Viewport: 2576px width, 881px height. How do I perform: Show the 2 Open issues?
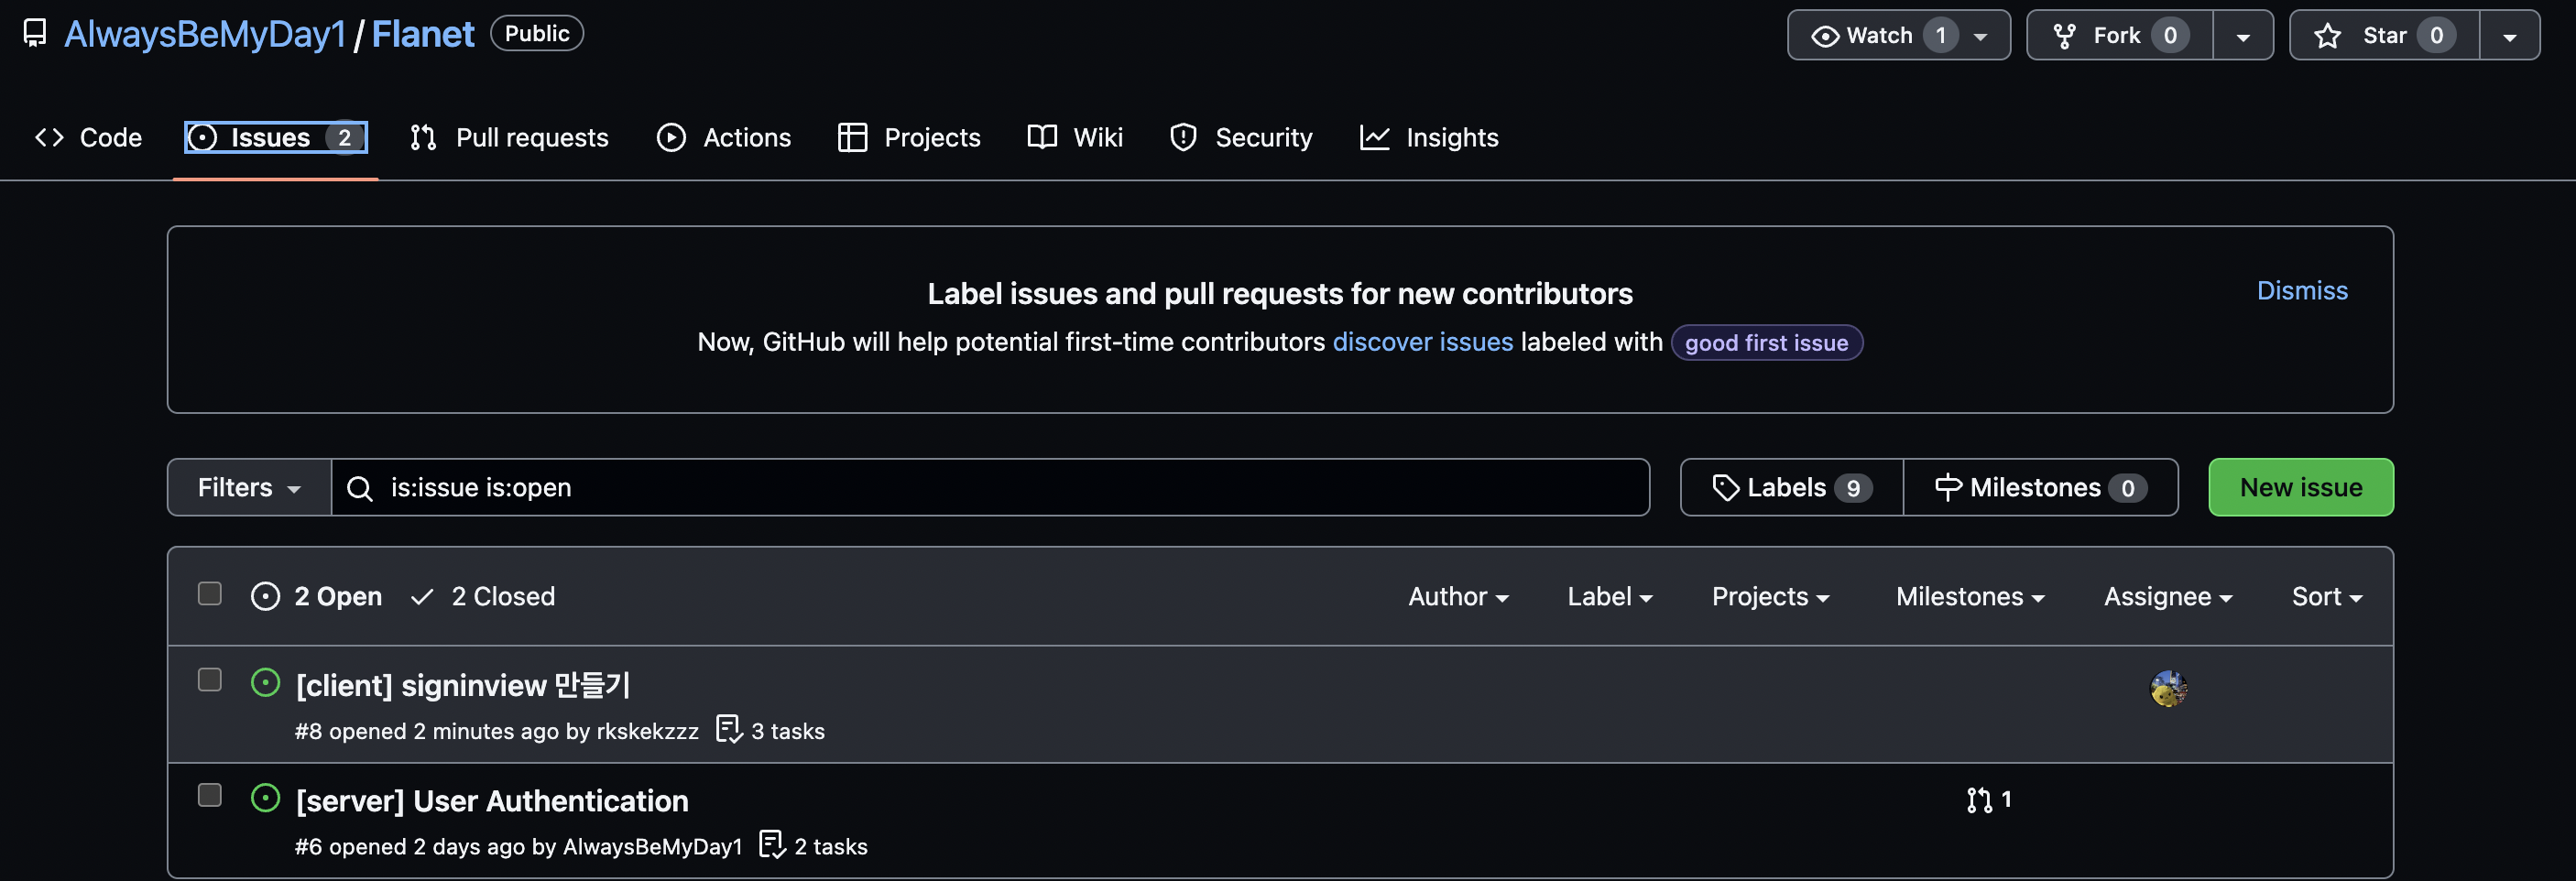[x=316, y=596]
